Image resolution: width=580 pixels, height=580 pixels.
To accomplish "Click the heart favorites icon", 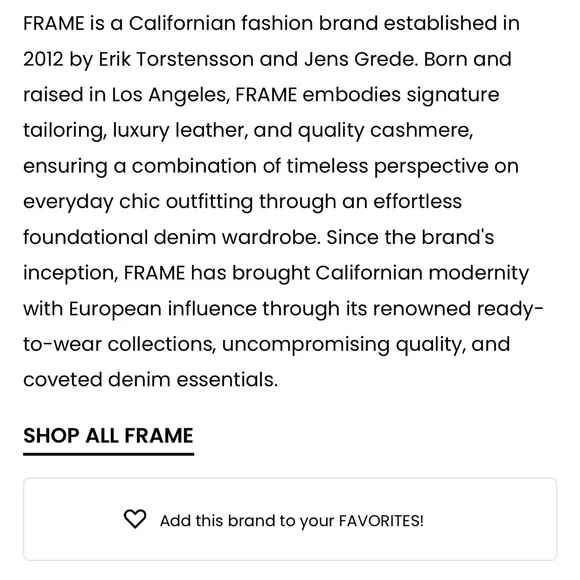I will click(x=135, y=519).
